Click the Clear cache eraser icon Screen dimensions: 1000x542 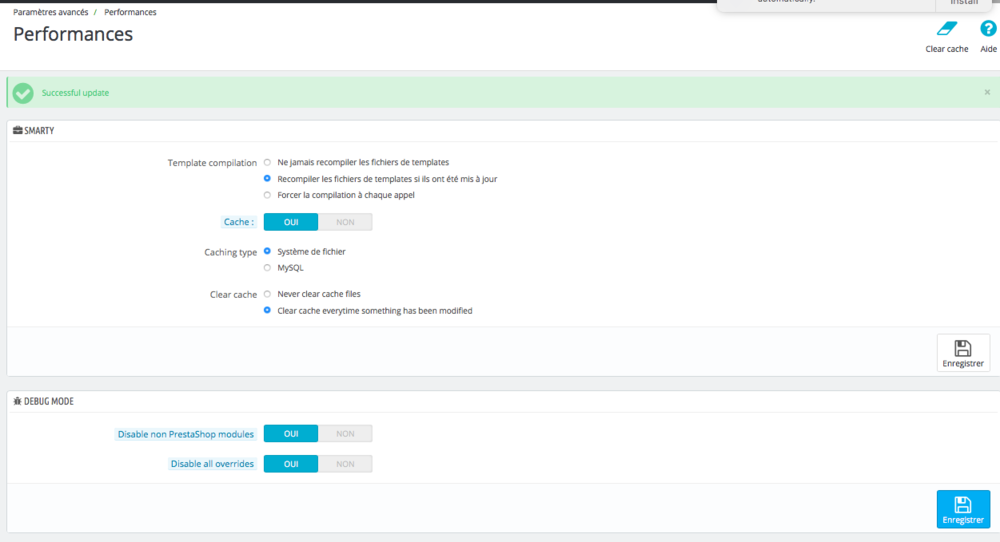947,29
